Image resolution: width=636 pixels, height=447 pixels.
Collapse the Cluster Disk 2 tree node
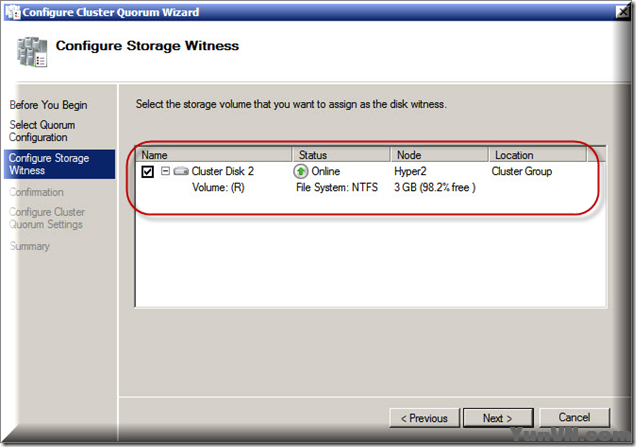pyautogui.click(x=166, y=172)
